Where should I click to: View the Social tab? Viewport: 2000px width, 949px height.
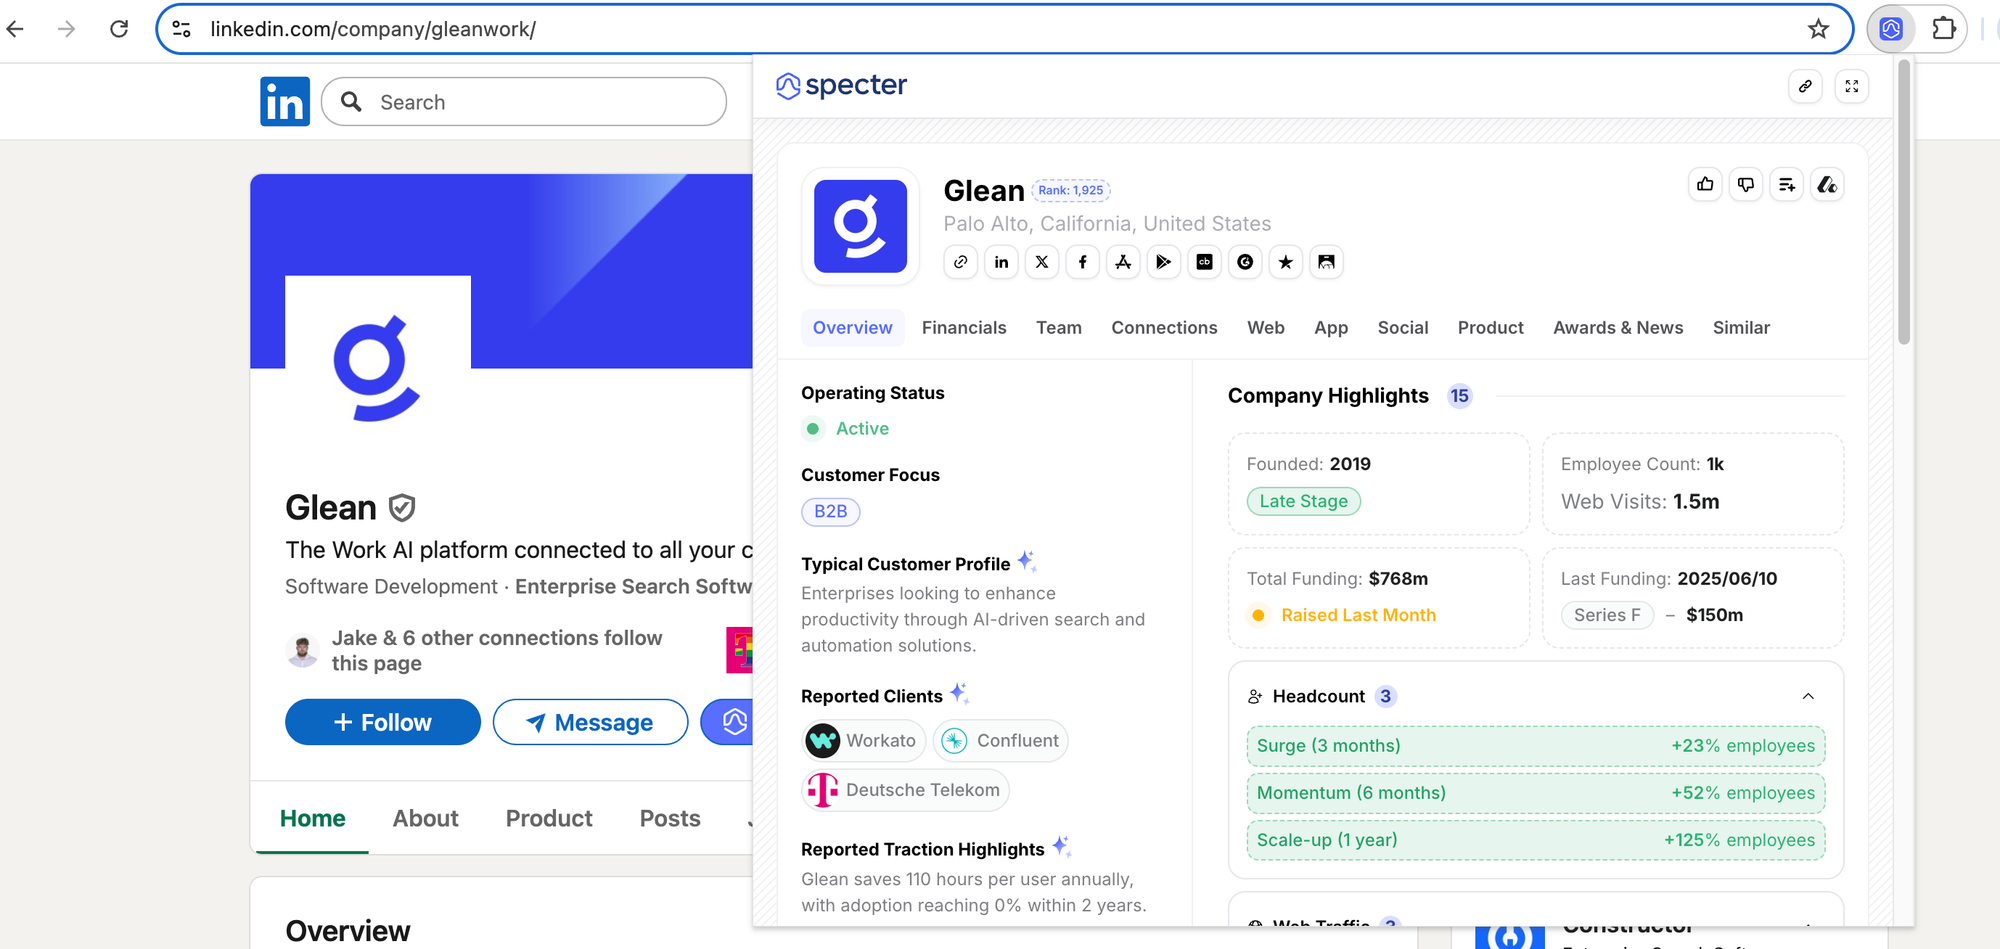pyautogui.click(x=1403, y=328)
